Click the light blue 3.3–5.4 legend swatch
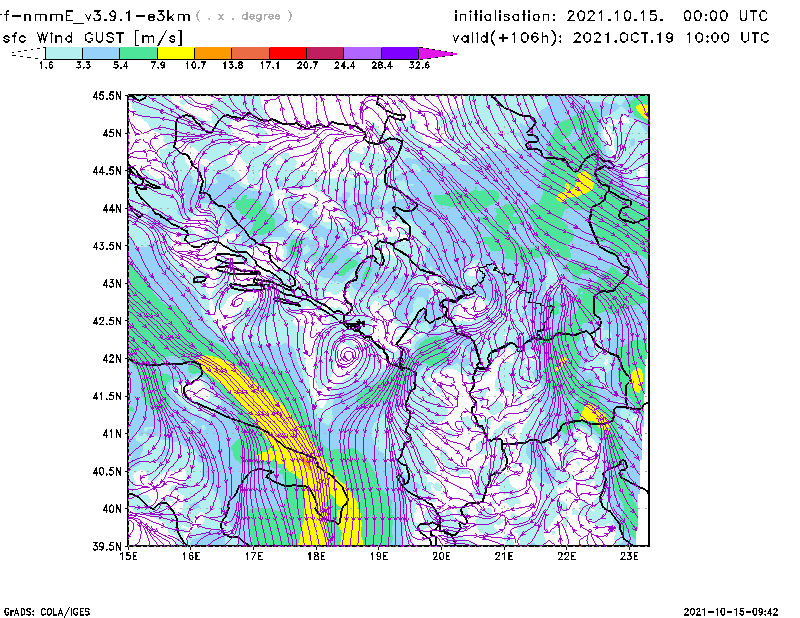 [101, 53]
